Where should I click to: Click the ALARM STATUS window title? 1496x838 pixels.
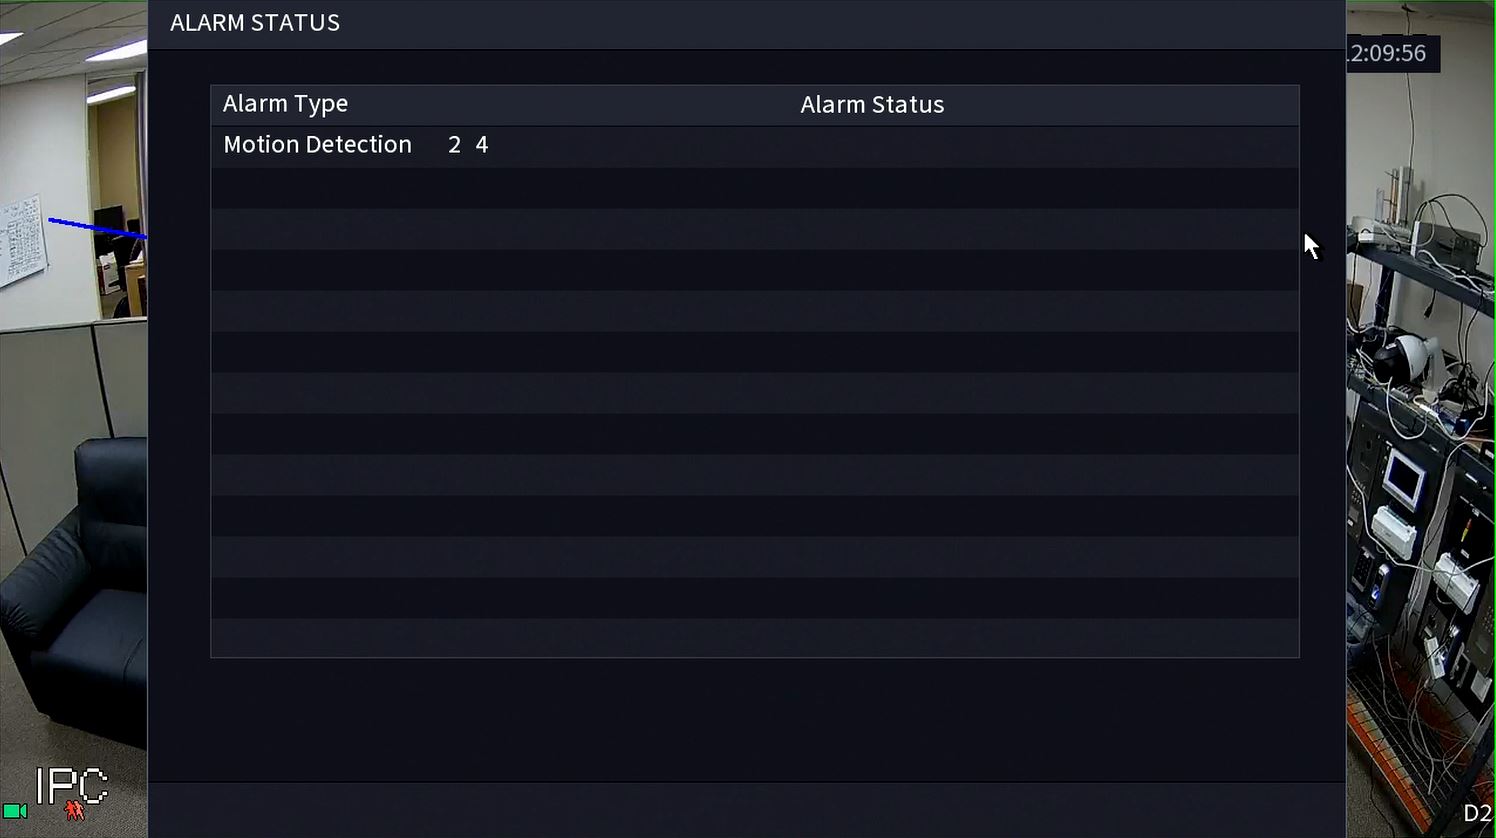255,23
